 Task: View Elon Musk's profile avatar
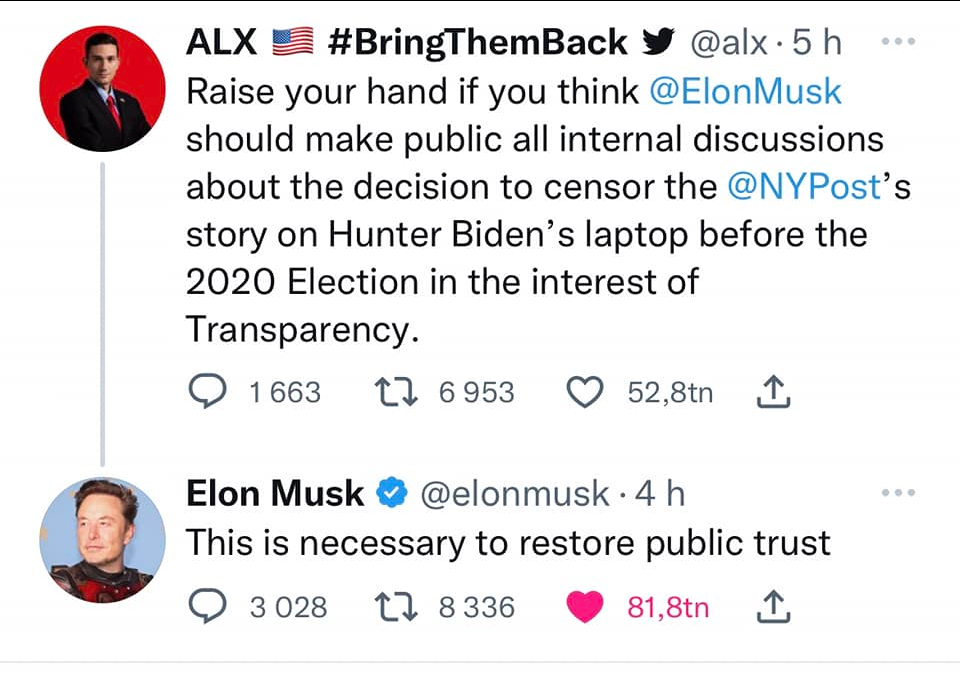point(102,540)
